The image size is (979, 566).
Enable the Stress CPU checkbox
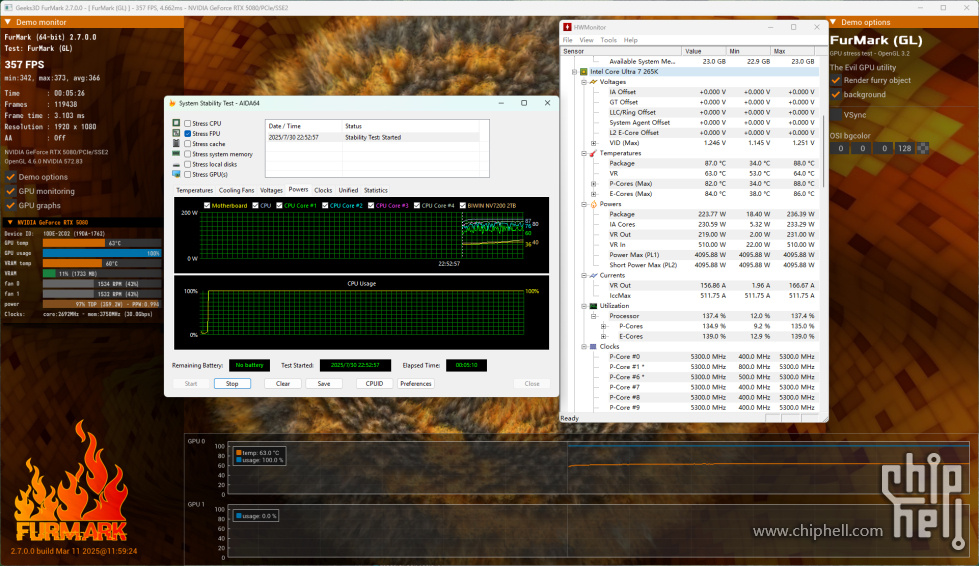coord(187,124)
